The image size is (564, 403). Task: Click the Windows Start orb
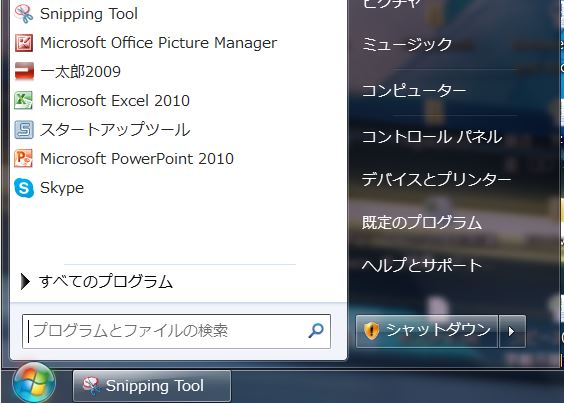pyautogui.click(x=34, y=383)
